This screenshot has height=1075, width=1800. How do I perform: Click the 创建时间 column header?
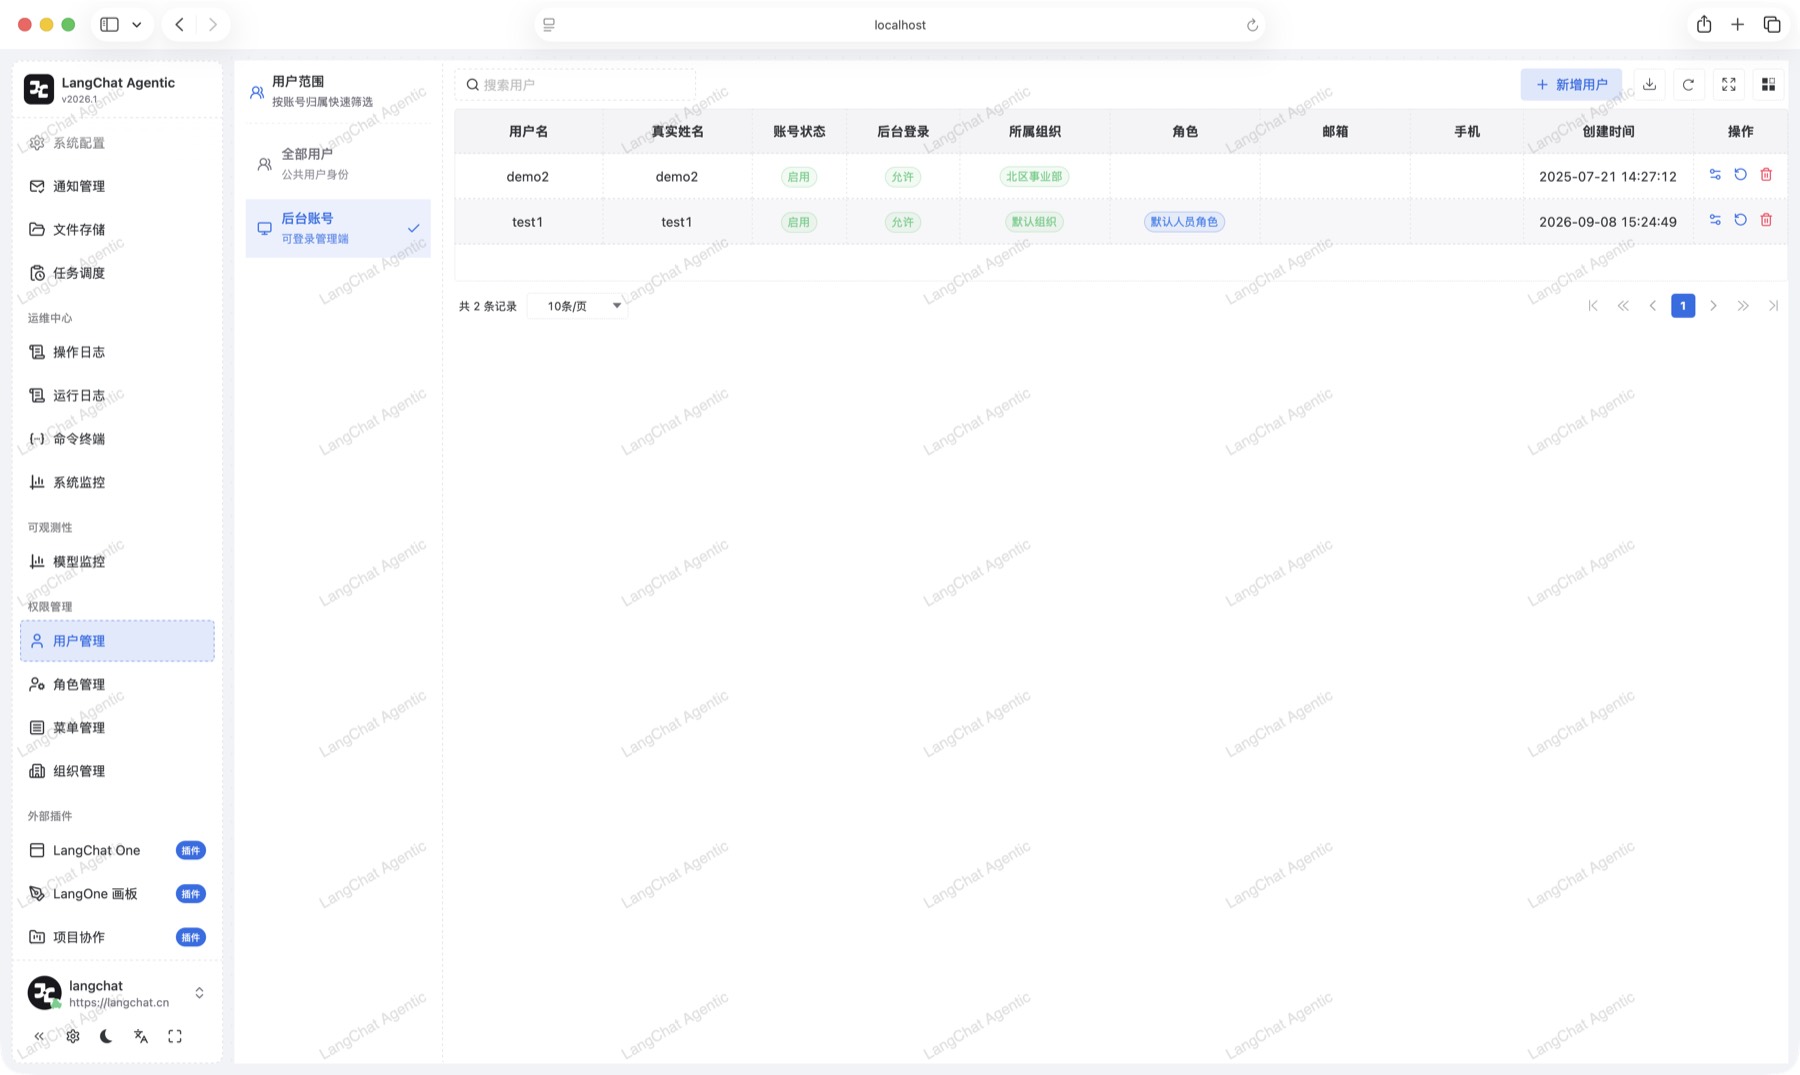tap(1608, 131)
